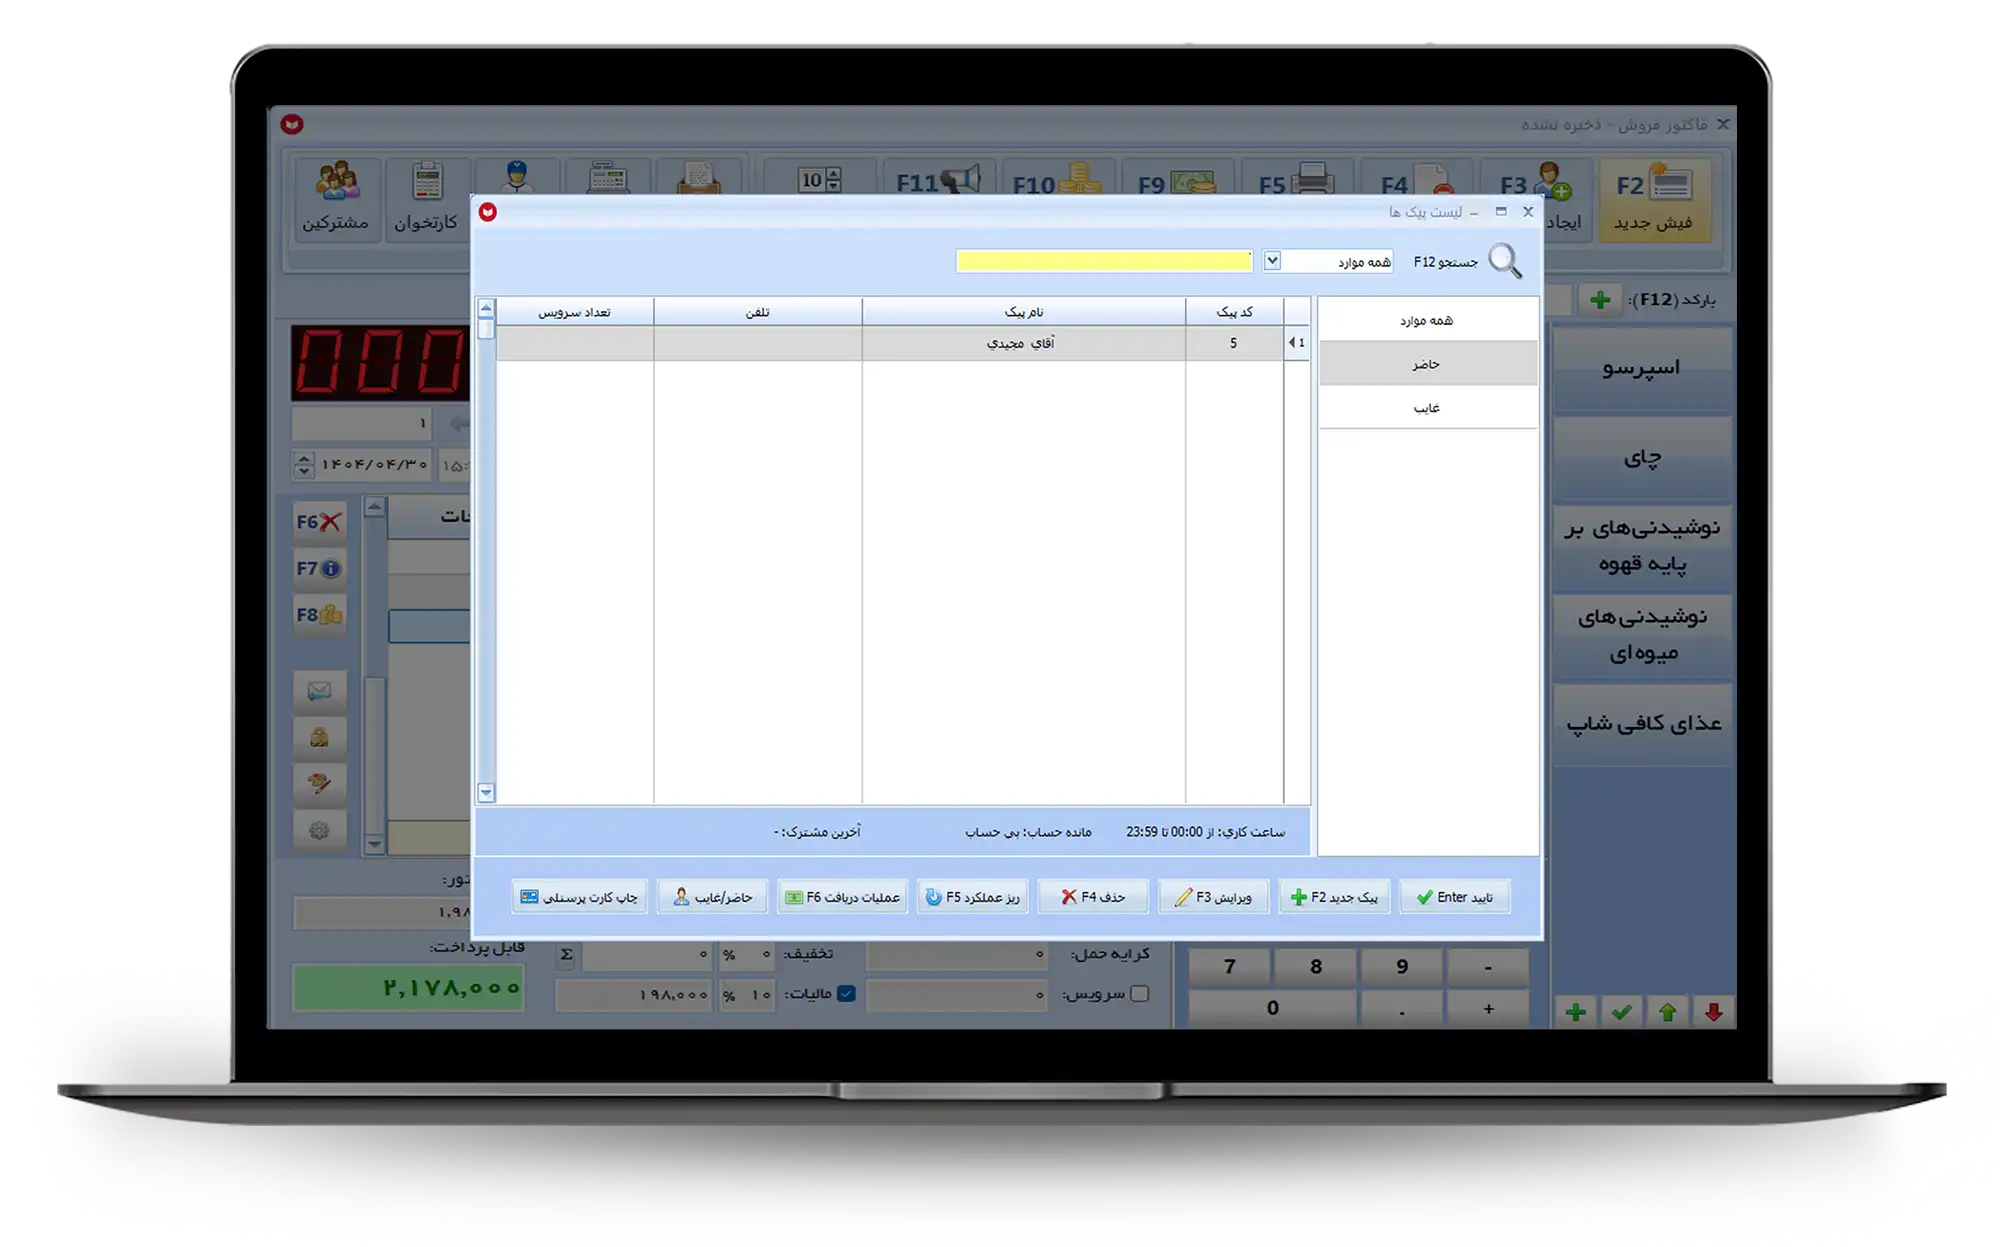
Task: Sort by تلفن column header
Action: click(757, 312)
